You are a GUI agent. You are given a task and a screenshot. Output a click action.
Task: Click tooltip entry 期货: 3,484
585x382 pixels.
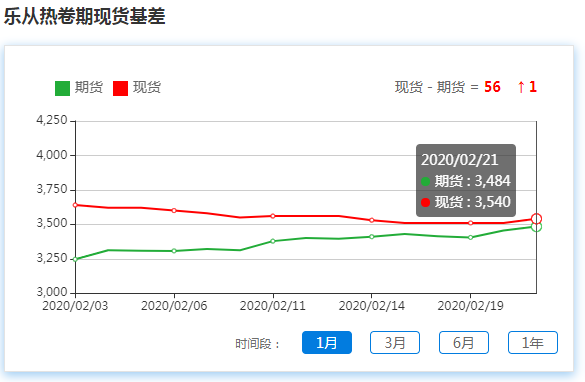coord(466,181)
